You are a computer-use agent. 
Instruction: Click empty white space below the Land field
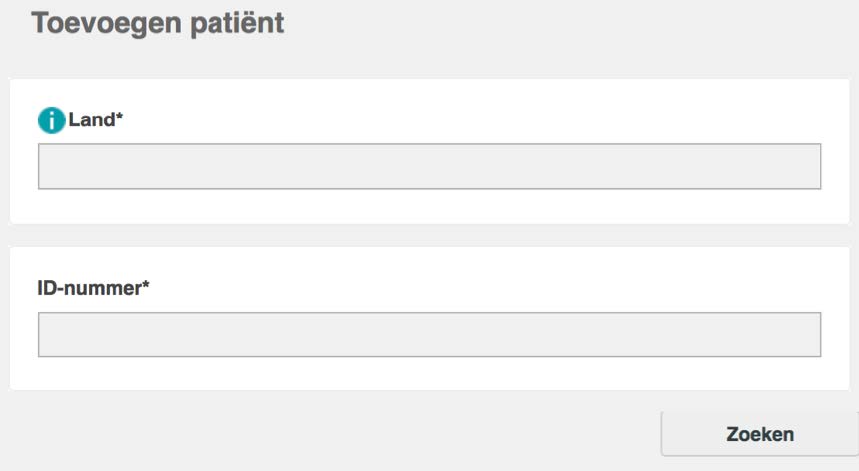point(430,207)
